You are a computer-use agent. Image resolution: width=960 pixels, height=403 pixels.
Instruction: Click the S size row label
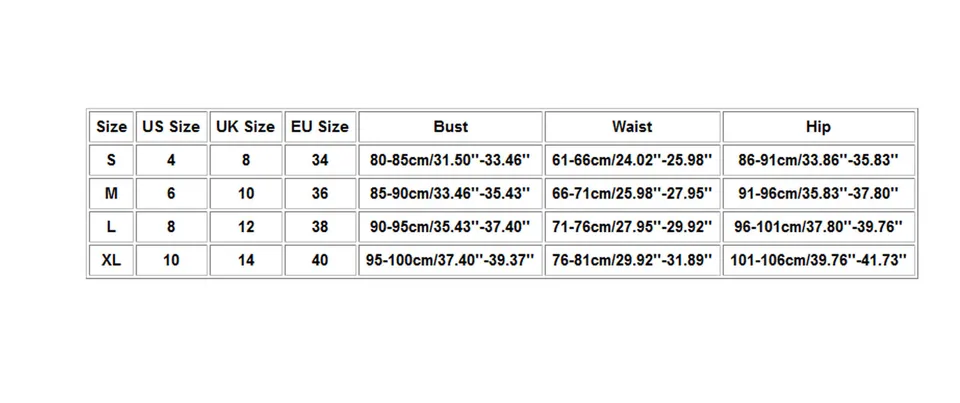[x=111, y=160]
